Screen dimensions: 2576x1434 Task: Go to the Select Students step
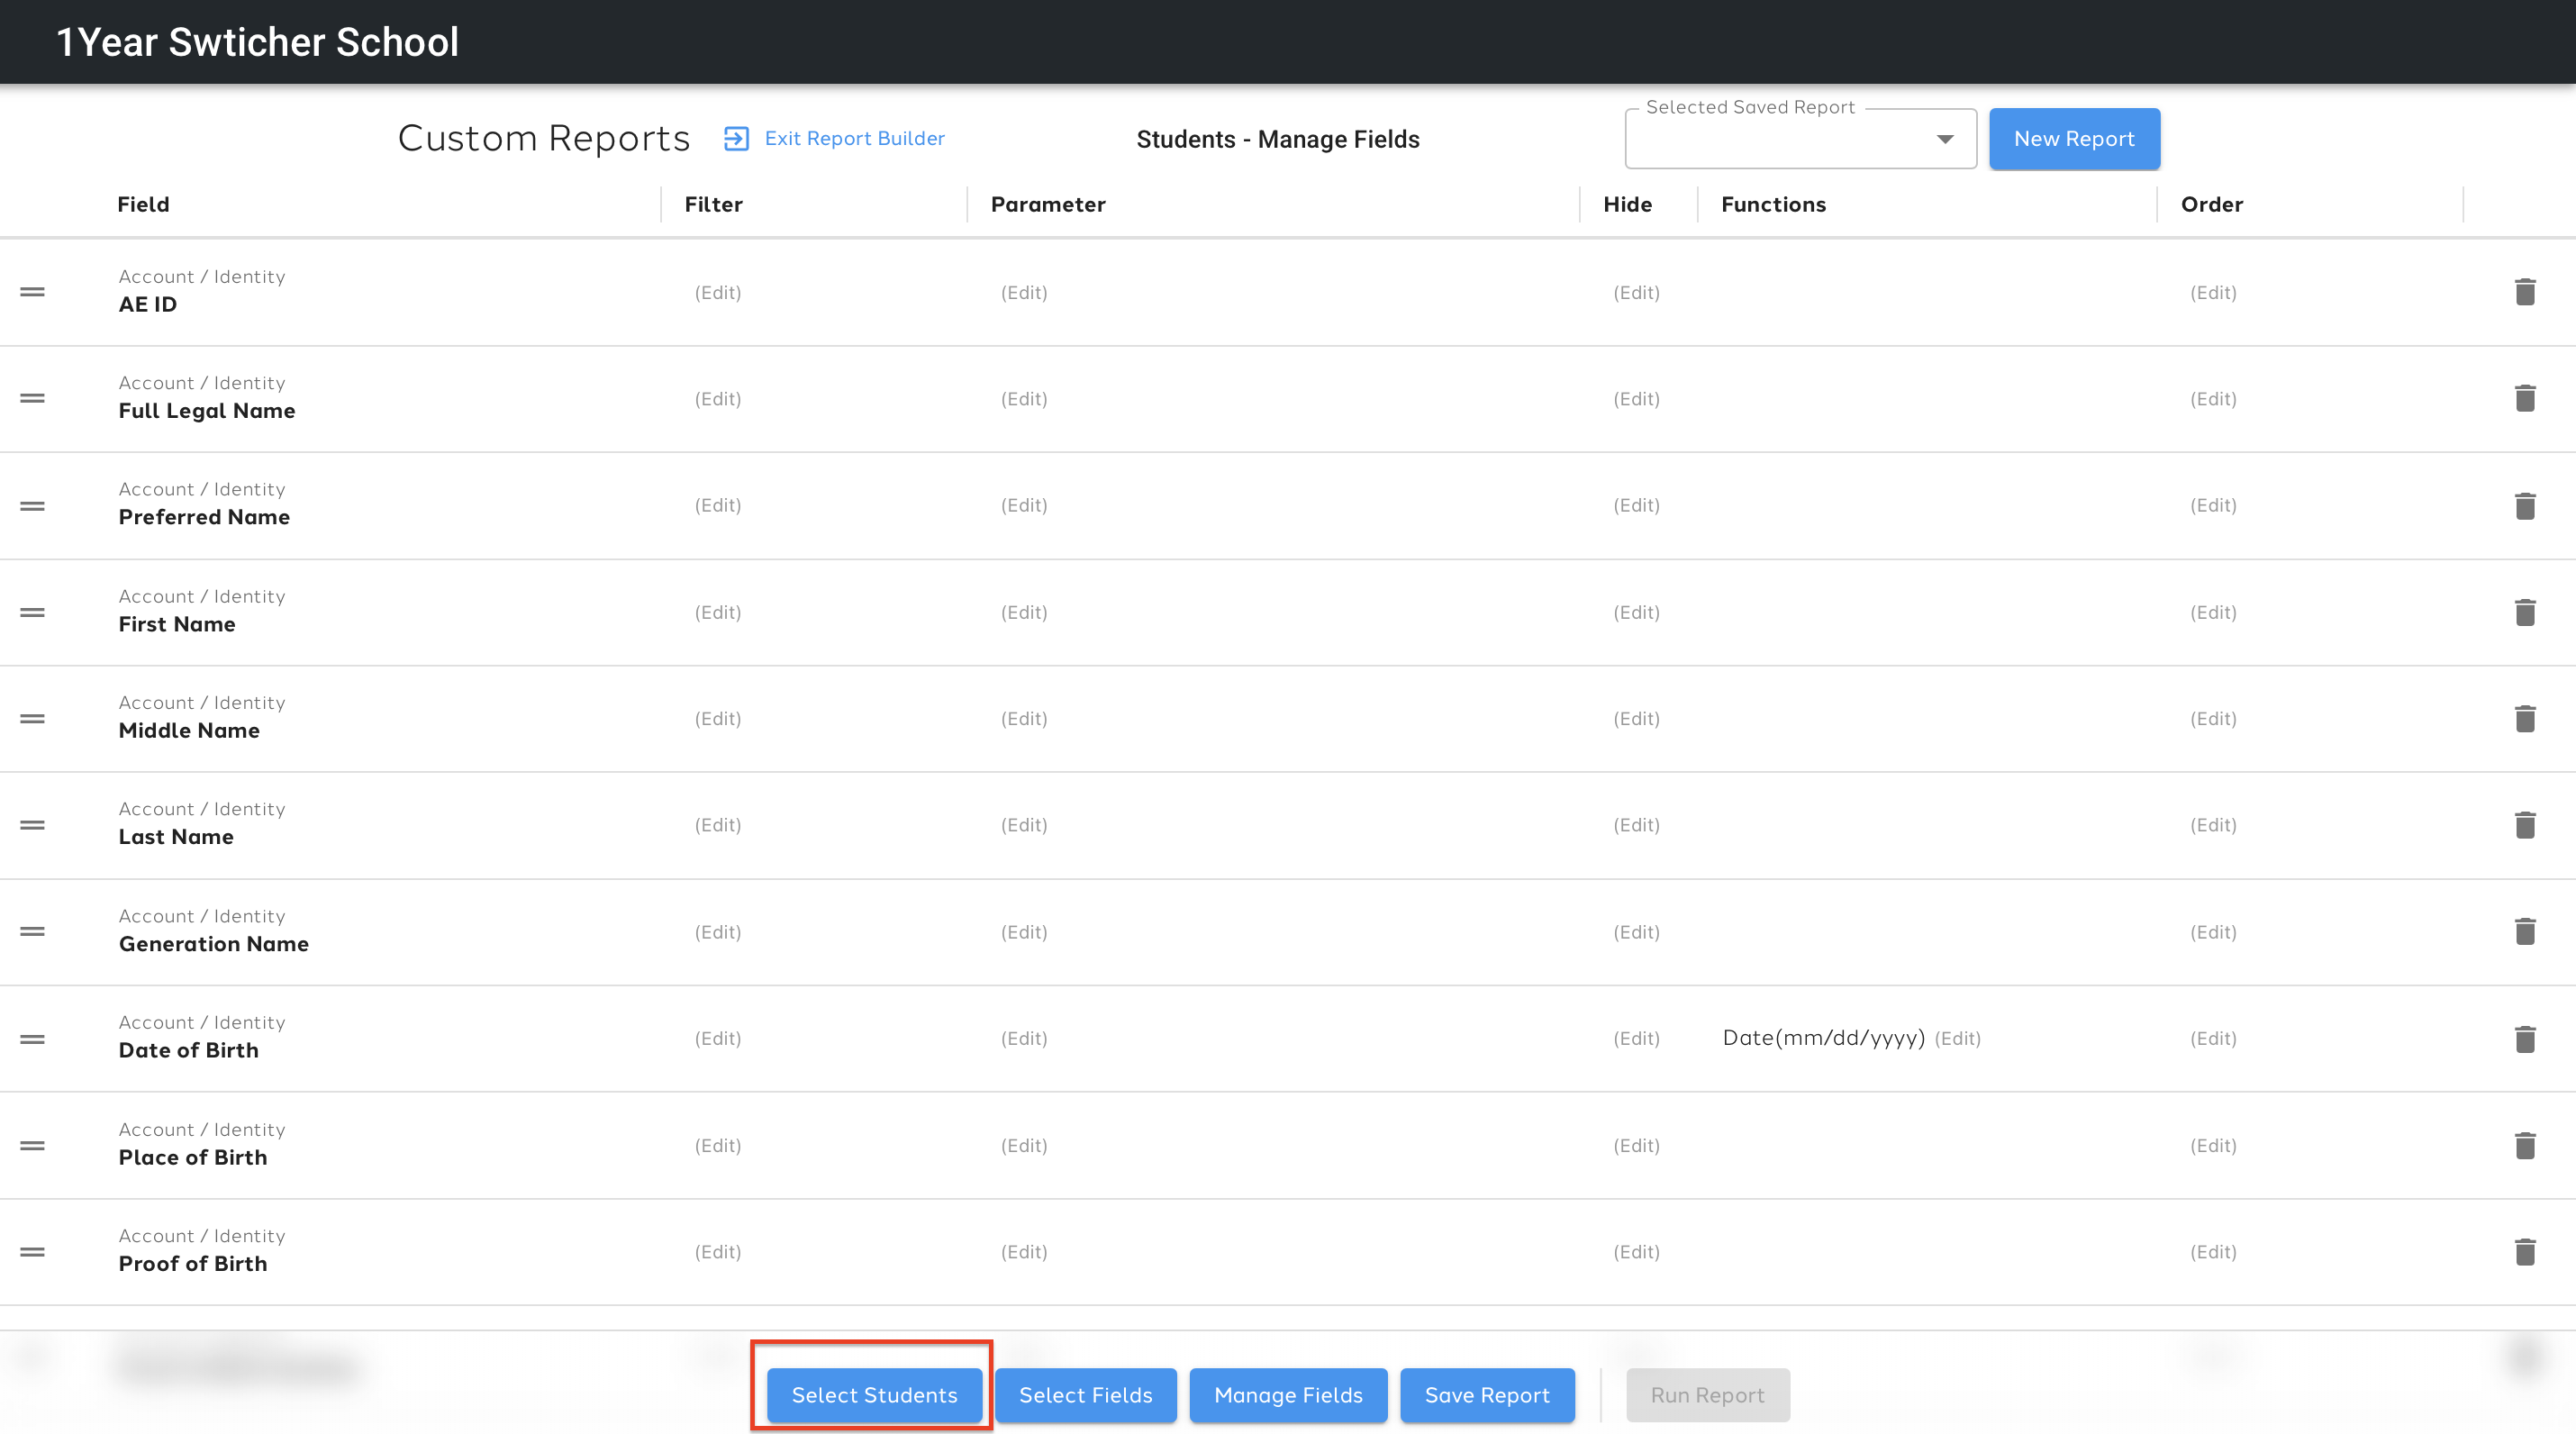coord(874,1395)
